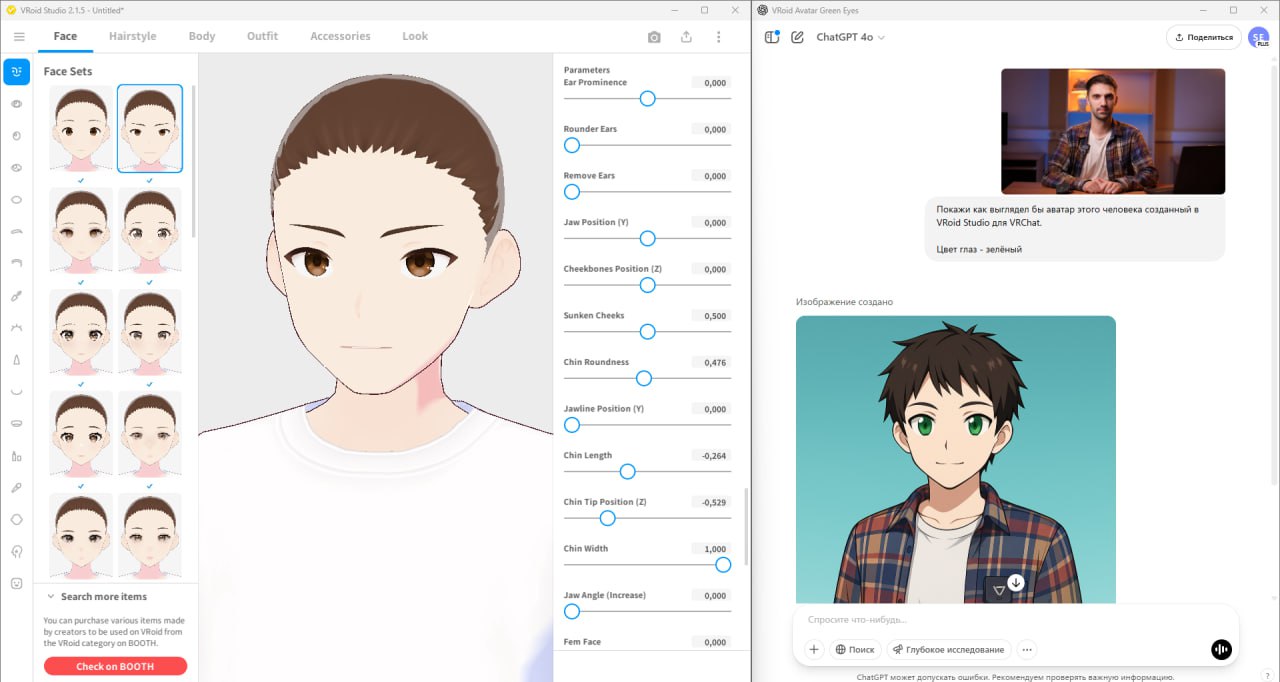Image resolution: width=1280 pixels, height=682 pixels.
Task: Toggle the Поиск search option
Action: [855, 649]
